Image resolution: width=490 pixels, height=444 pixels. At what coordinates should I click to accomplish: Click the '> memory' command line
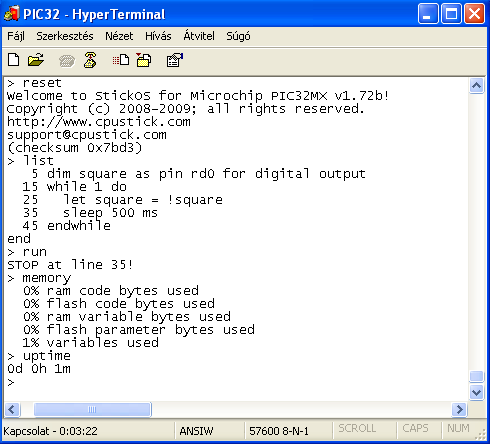(39, 278)
